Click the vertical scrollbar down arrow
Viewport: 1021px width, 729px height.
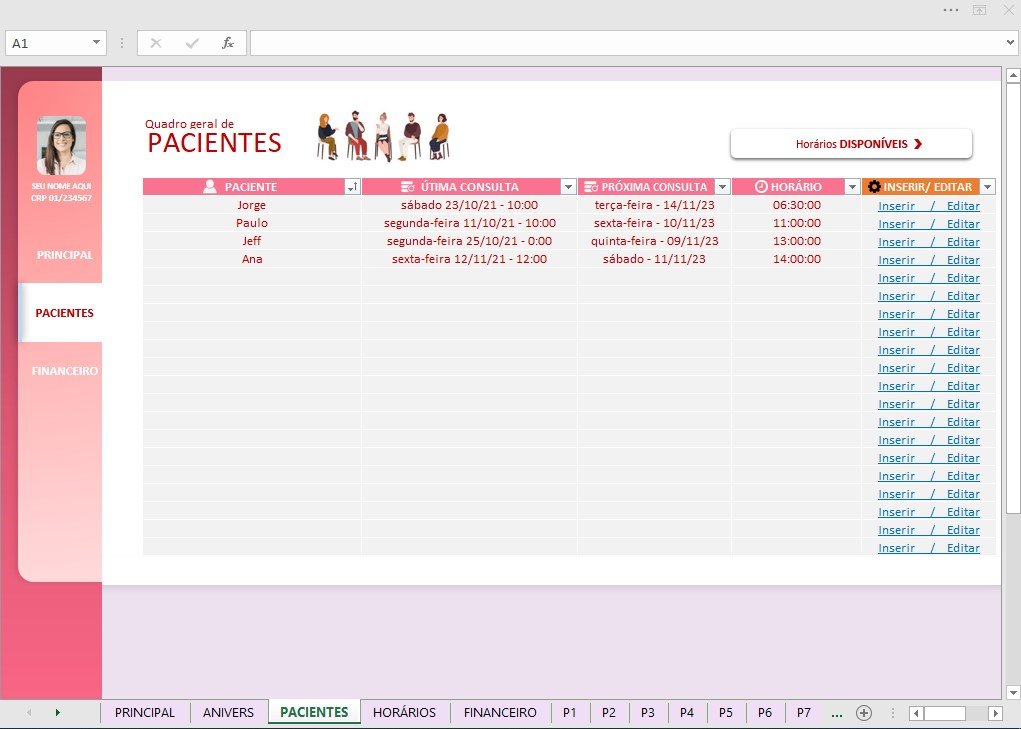click(1013, 692)
